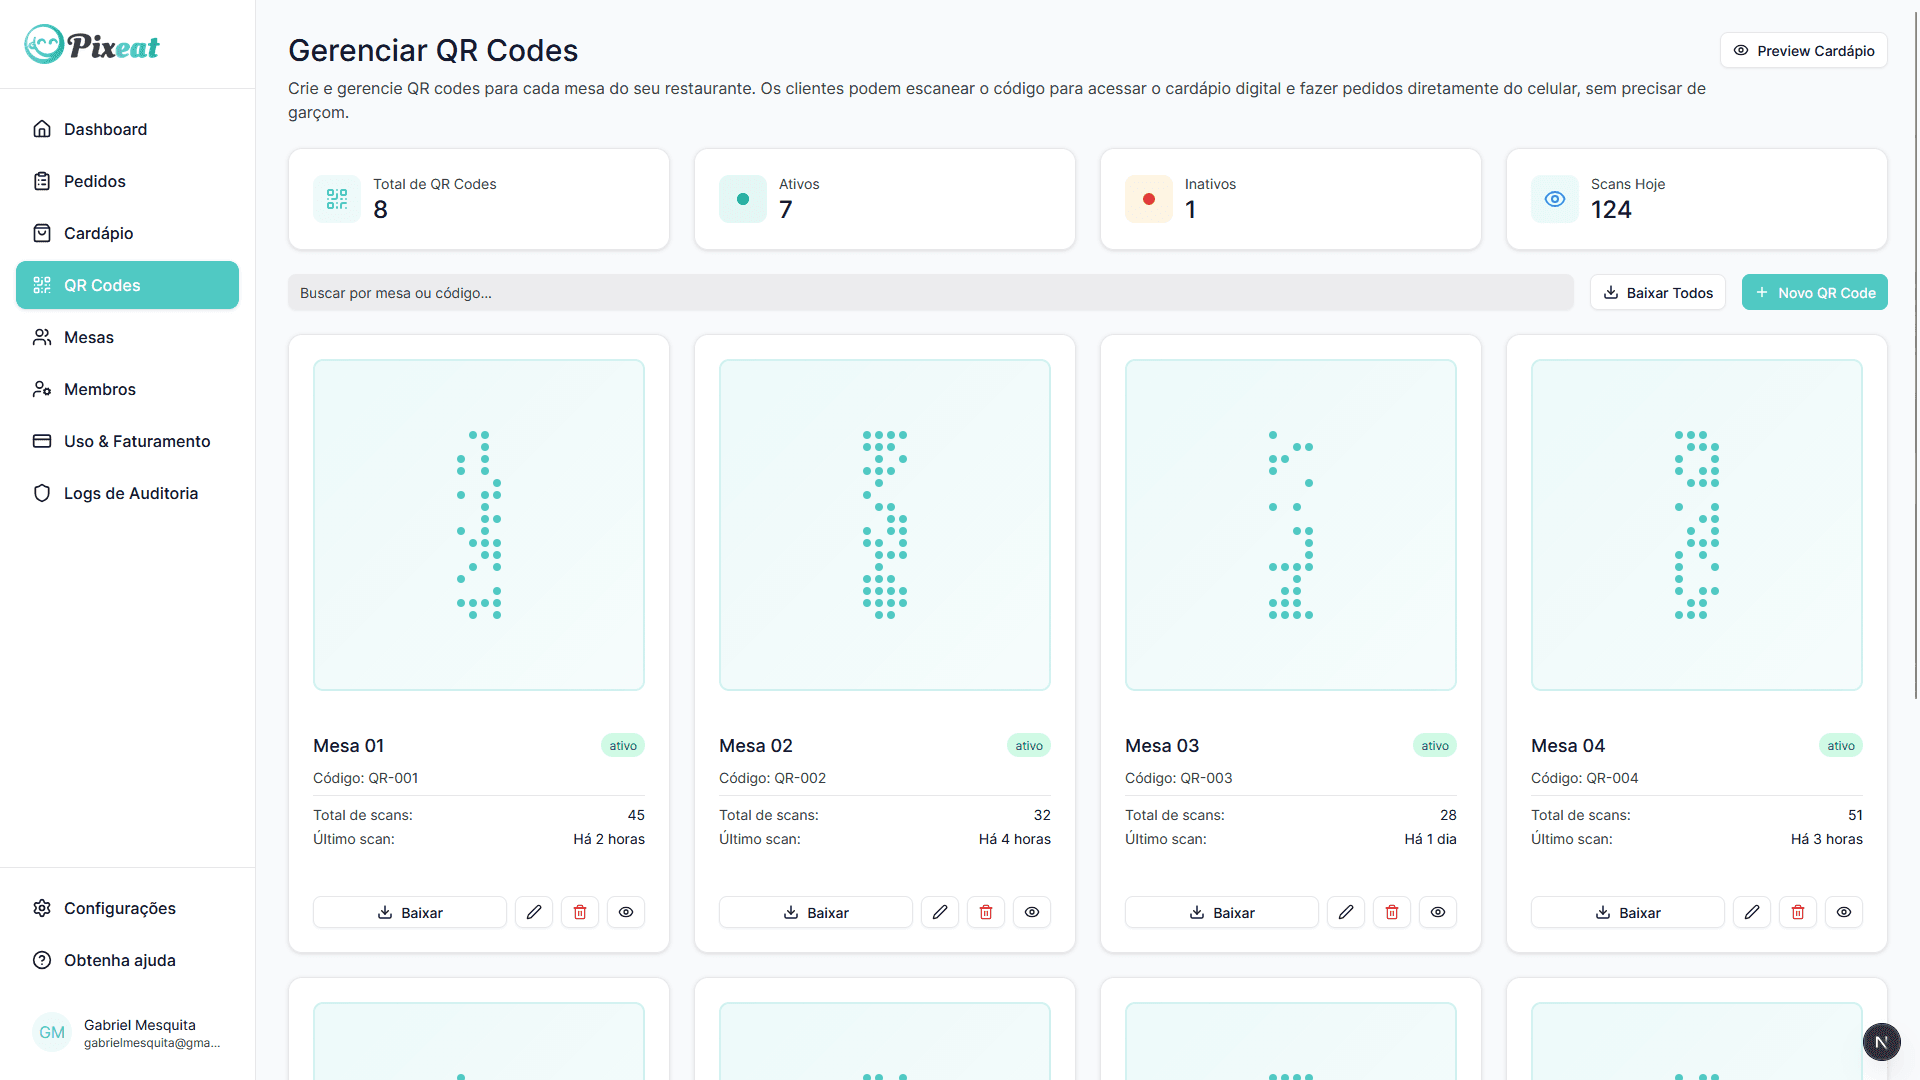Image resolution: width=1920 pixels, height=1080 pixels.
Task: Edit Mesa 01 using the pencil icon
Action: coord(533,912)
